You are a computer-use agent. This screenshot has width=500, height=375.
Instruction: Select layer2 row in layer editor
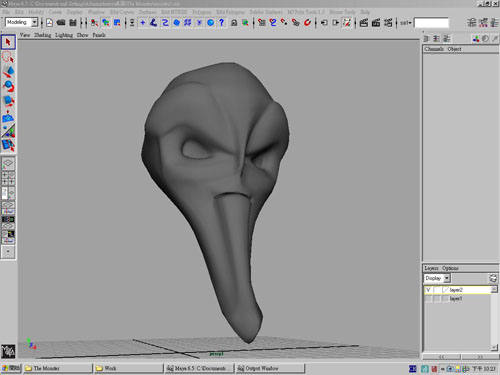pyautogui.click(x=457, y=290)
